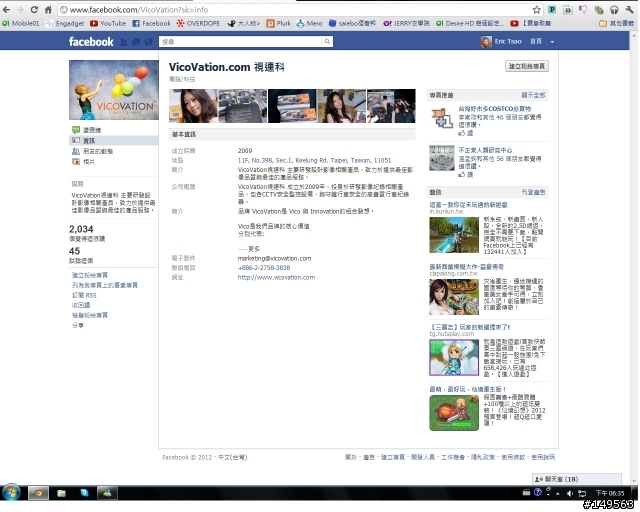This screenshot has width=640, height=512.
Task: Open friend requests icon in Facebook bar
Action: click(x=123, y=42)
